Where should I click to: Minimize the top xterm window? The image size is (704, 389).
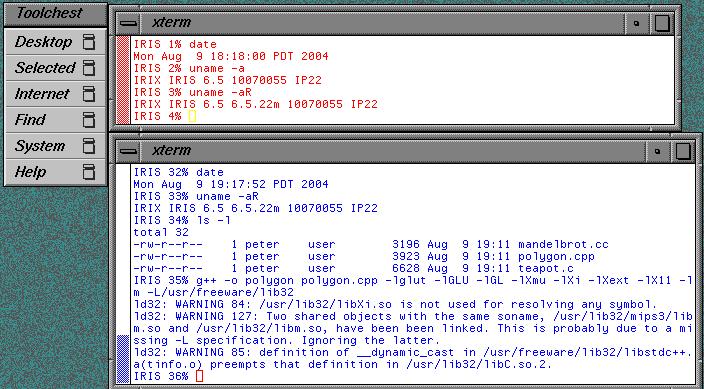tap(636, 23)
